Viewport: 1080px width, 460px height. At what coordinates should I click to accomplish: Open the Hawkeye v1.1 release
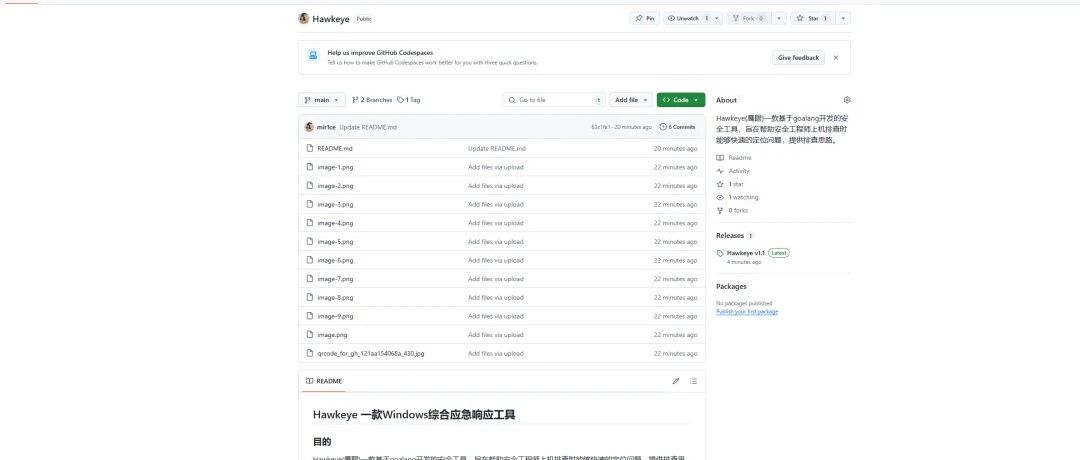click(745, 253)
